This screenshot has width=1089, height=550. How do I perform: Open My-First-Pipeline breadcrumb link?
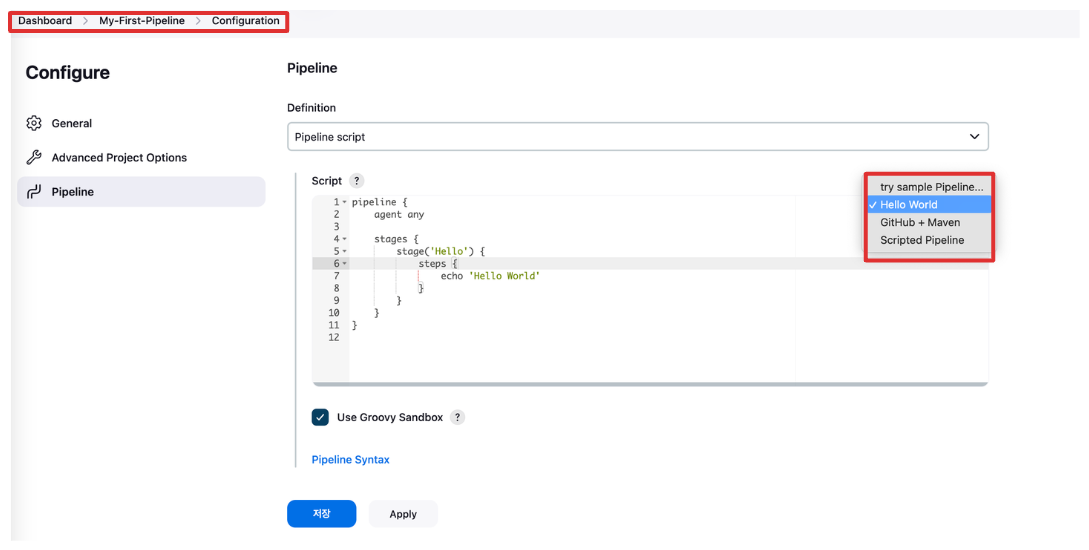point(142,21)
